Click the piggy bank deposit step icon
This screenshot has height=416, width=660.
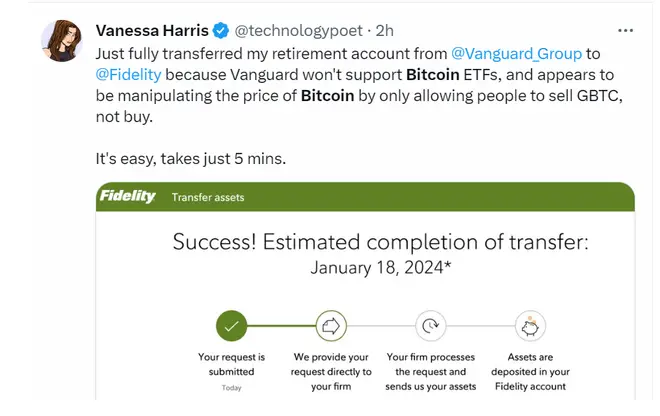(530, 326)
